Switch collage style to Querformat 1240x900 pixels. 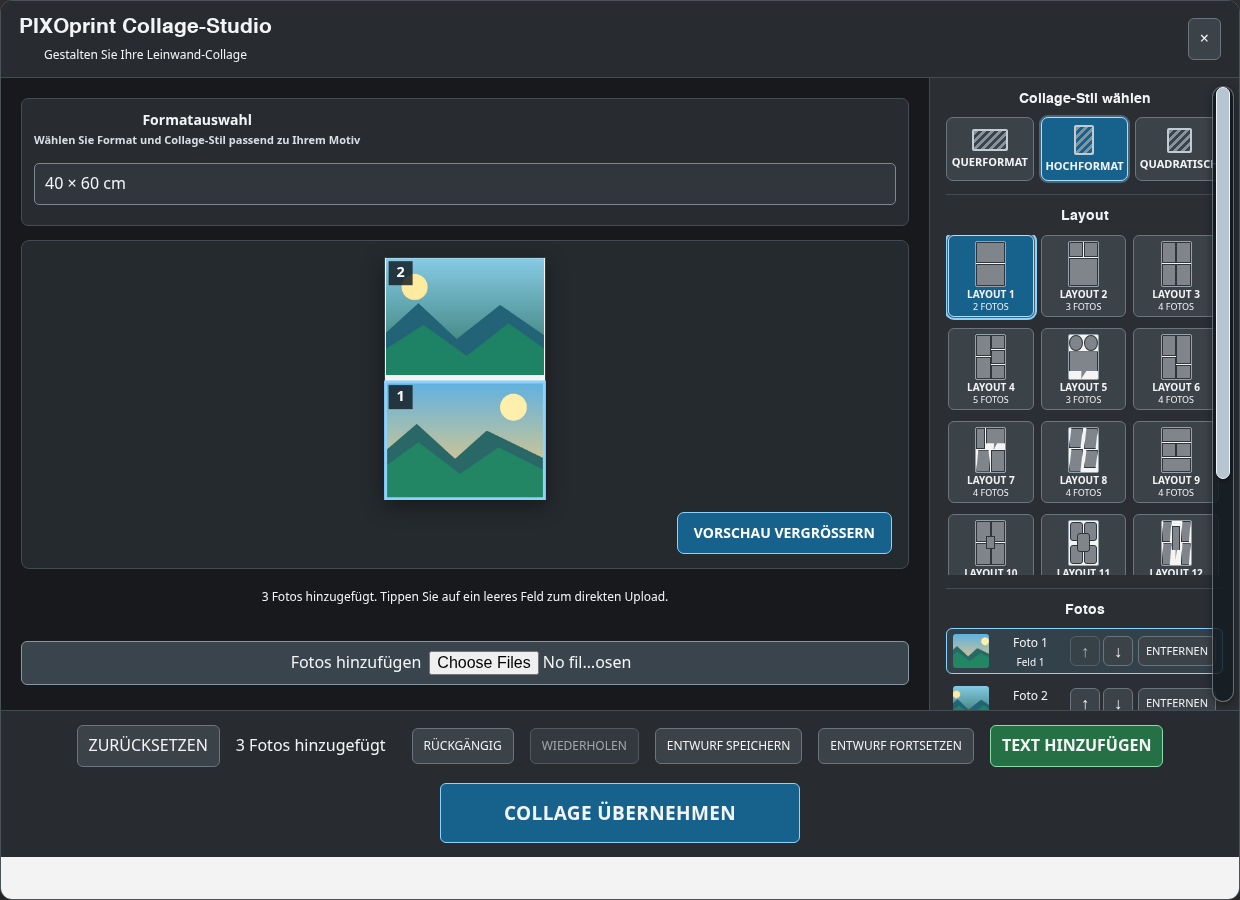[x=990, y=149]
